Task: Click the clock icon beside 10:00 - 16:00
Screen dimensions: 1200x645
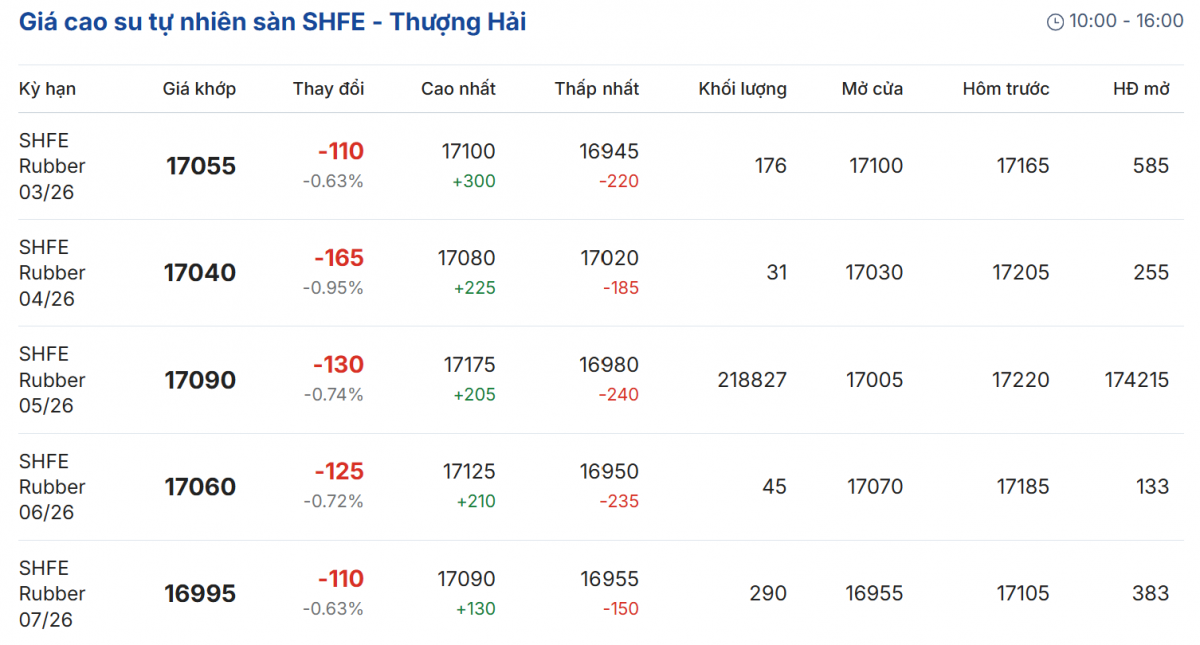Action: [1055, 22]
